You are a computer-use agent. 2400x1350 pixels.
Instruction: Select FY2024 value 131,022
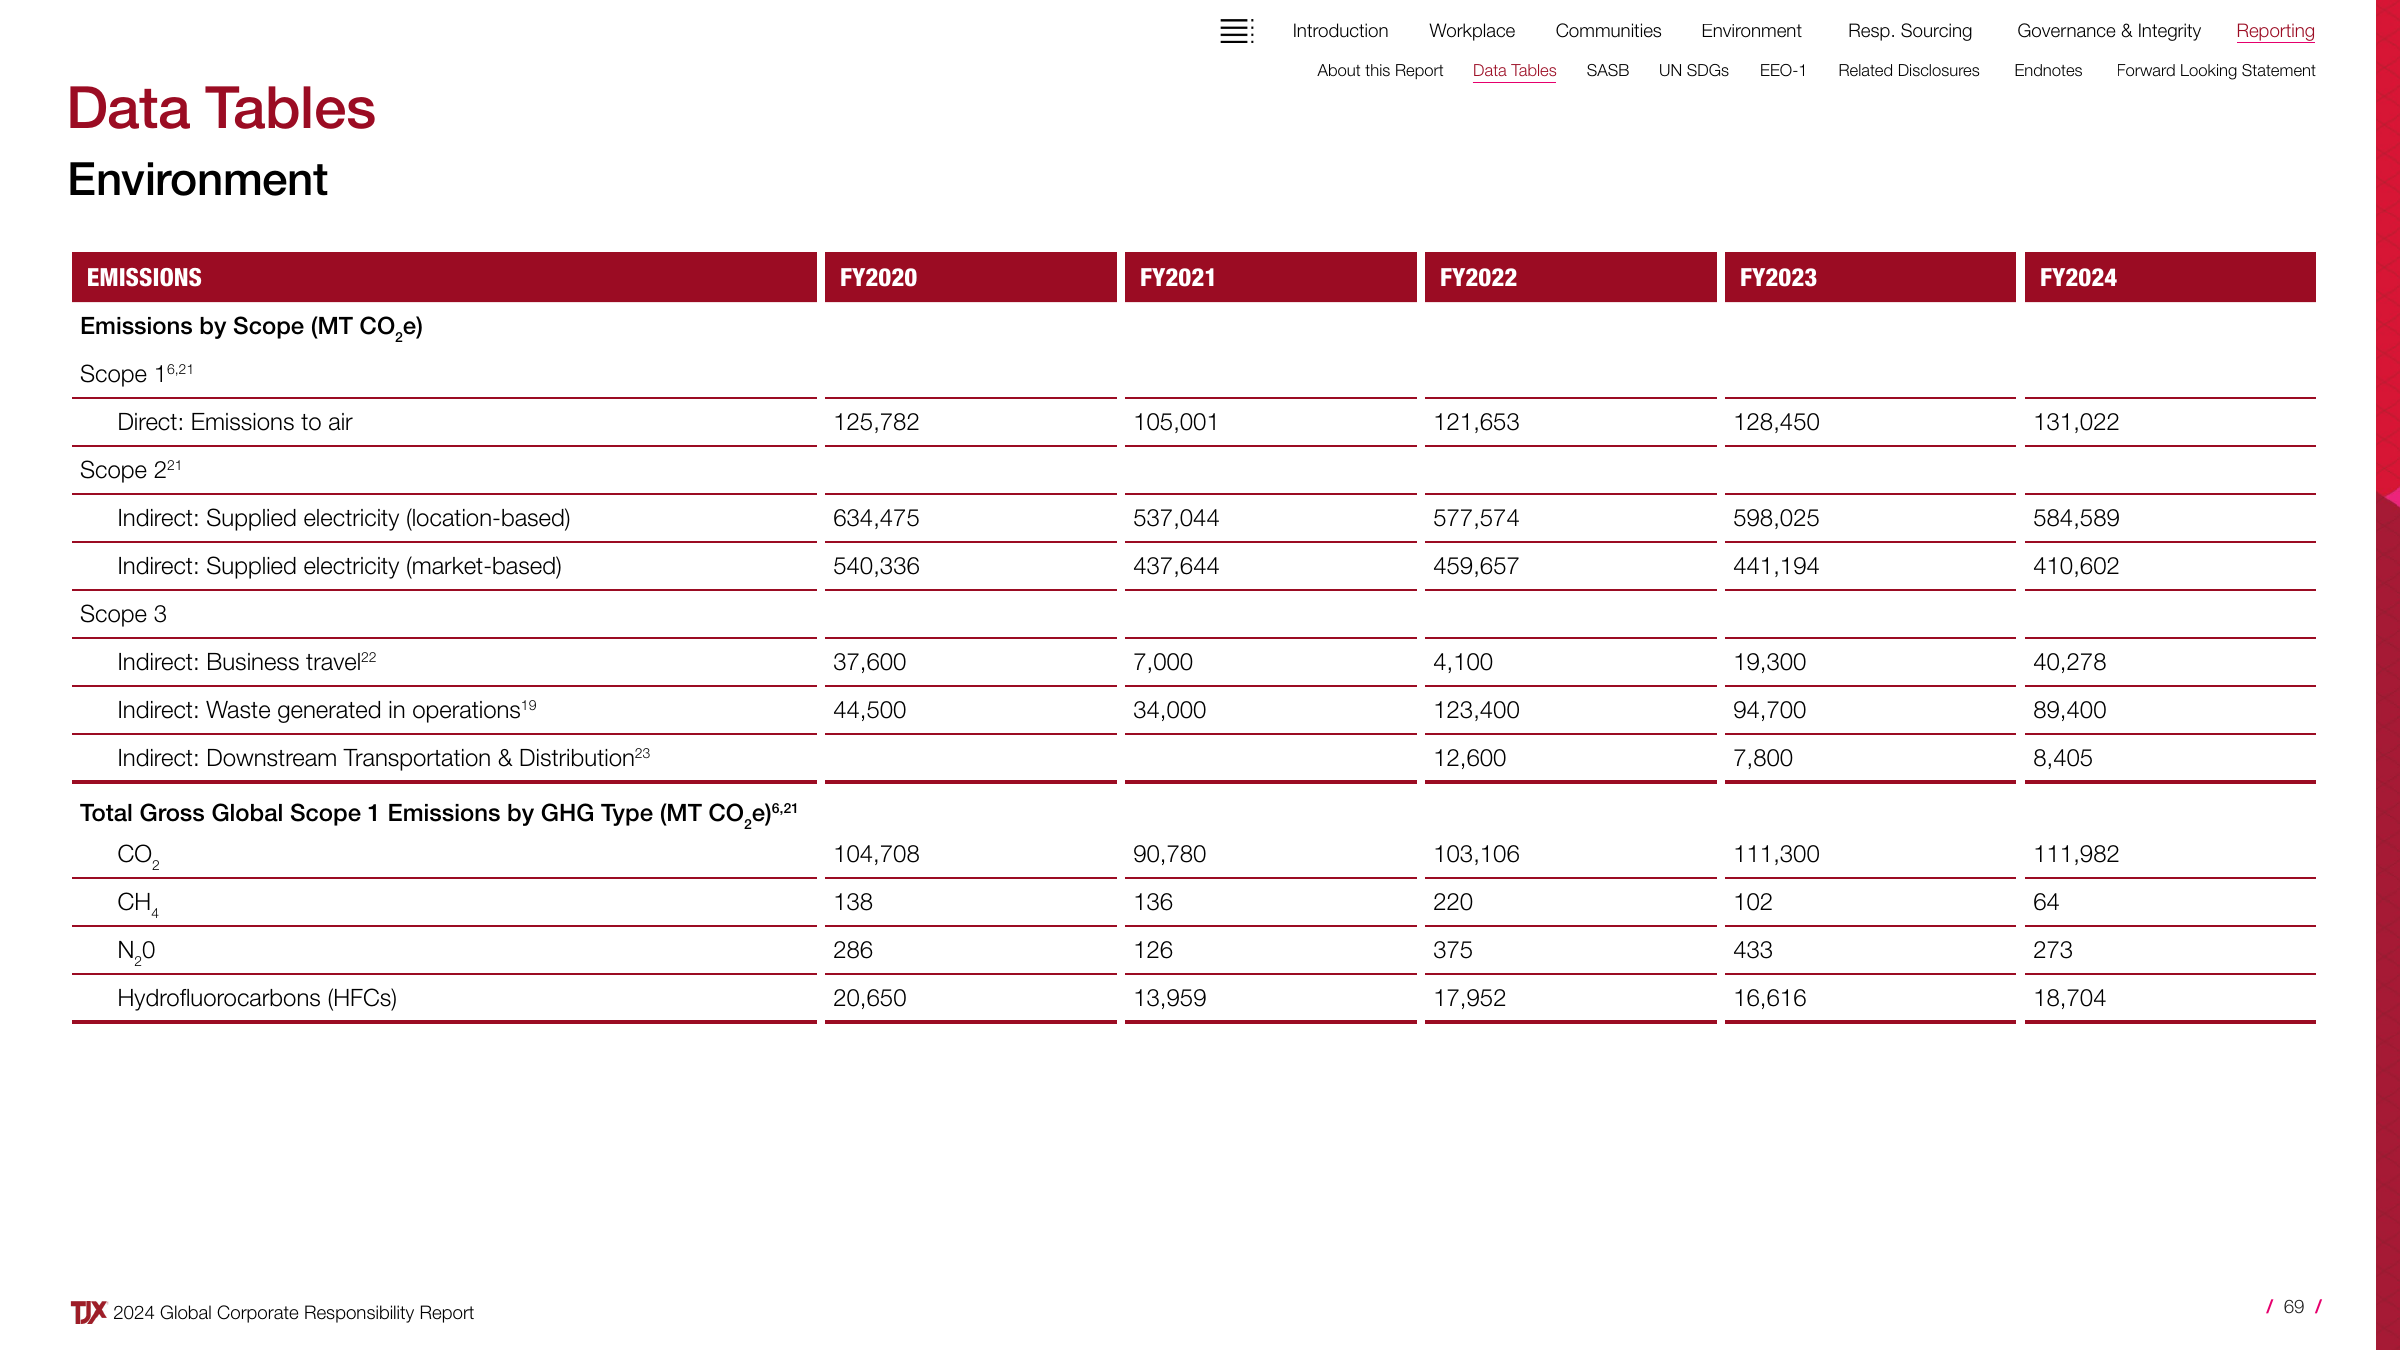click(x=2076, y=422)
